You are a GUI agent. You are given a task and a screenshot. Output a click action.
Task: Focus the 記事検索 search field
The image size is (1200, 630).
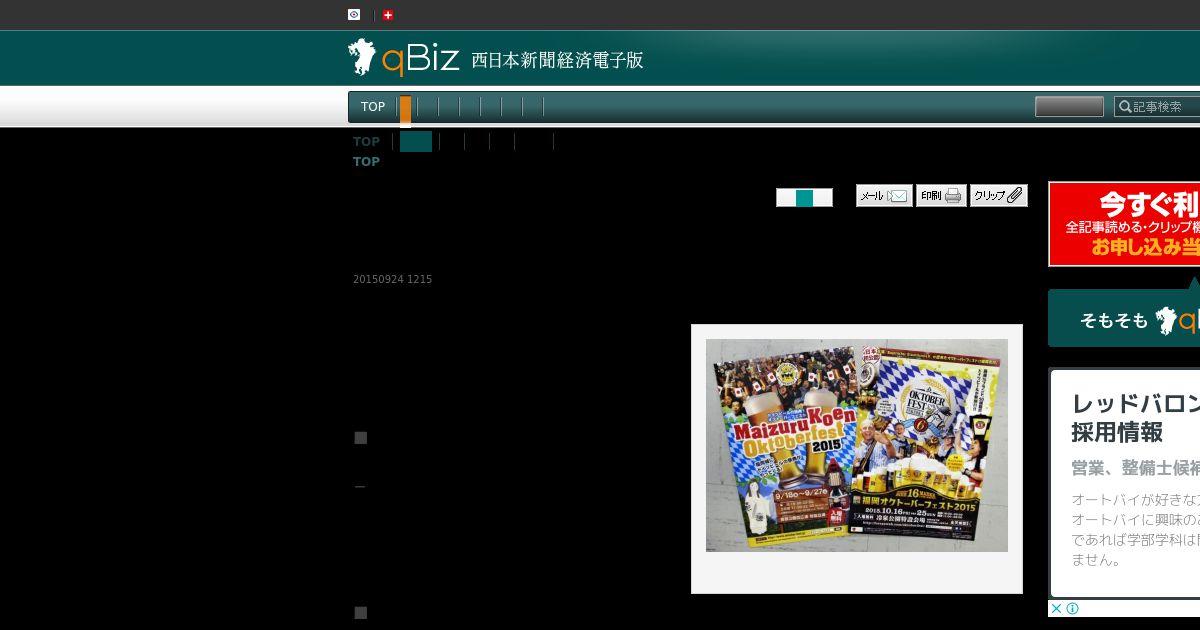click(1158, 107)
